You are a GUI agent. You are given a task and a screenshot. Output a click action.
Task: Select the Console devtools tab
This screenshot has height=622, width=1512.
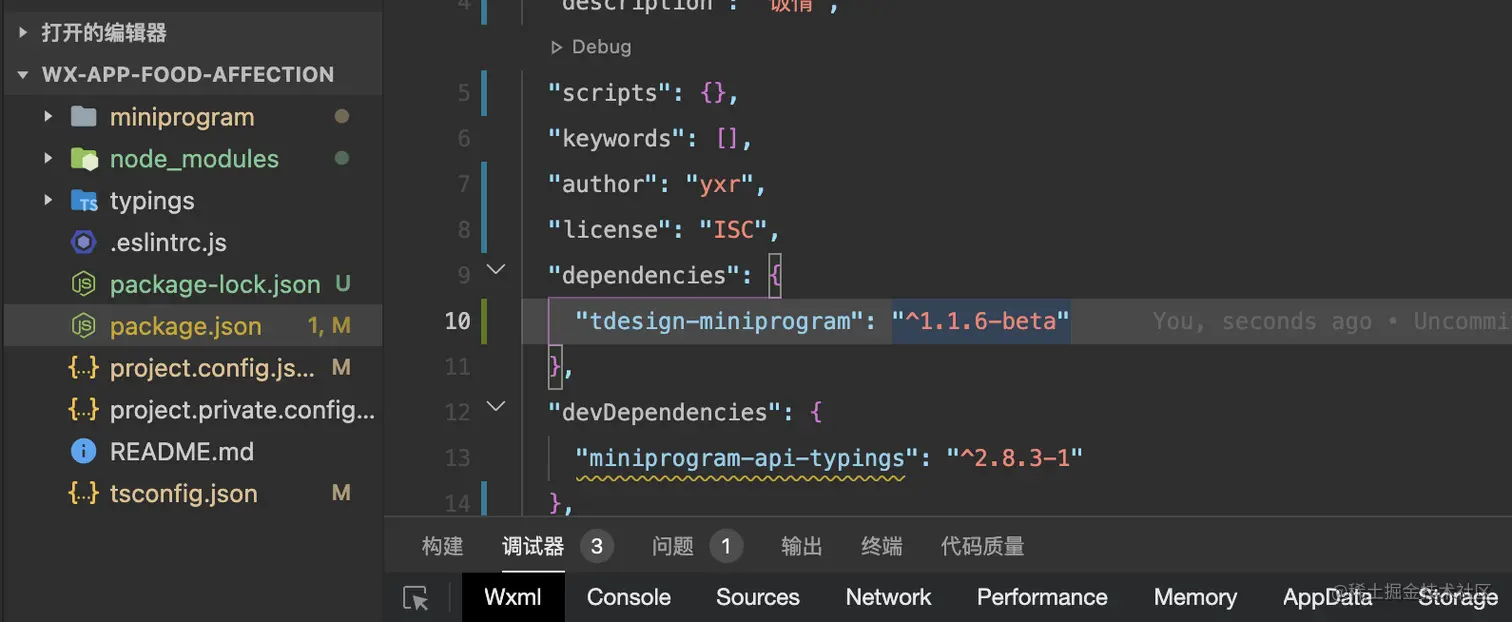[629, 597]
